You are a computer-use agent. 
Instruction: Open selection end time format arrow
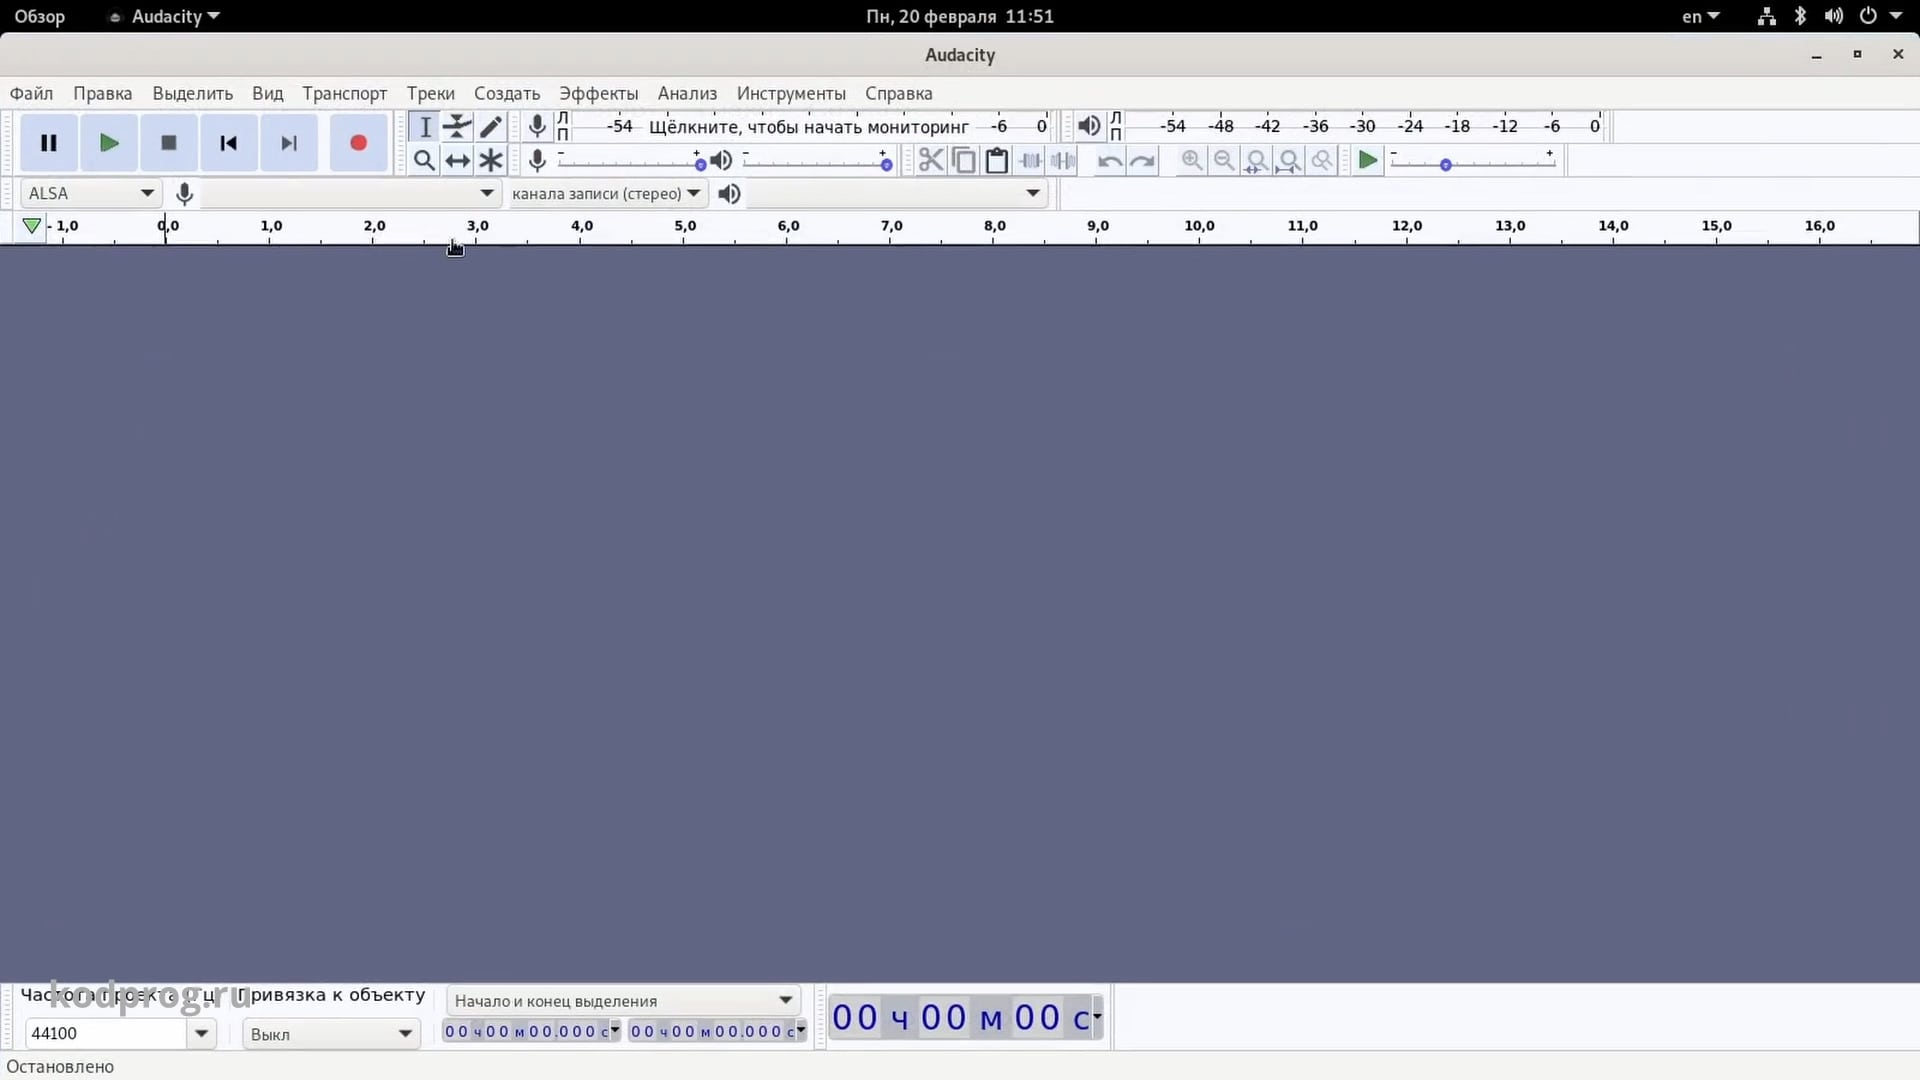801,1030
